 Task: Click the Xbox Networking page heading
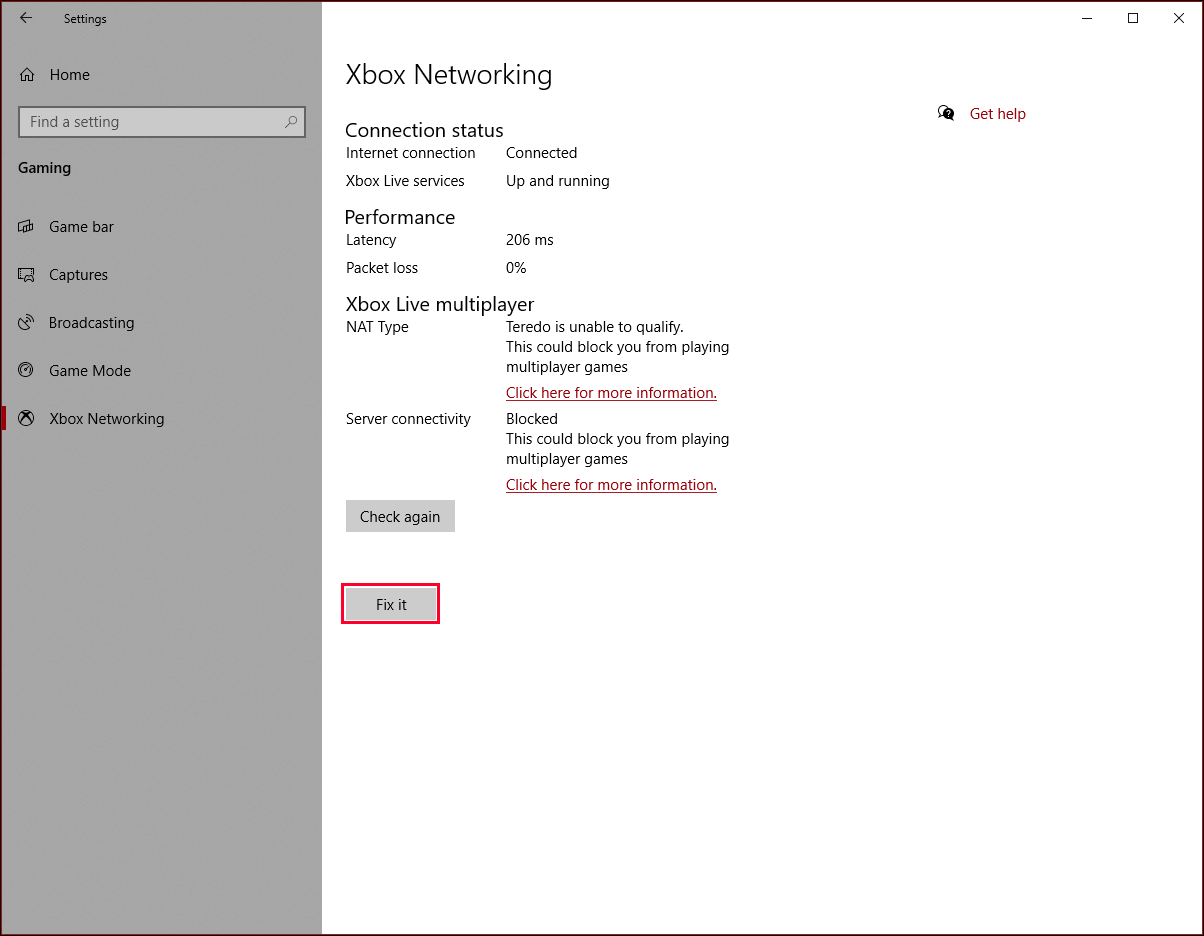449,75
